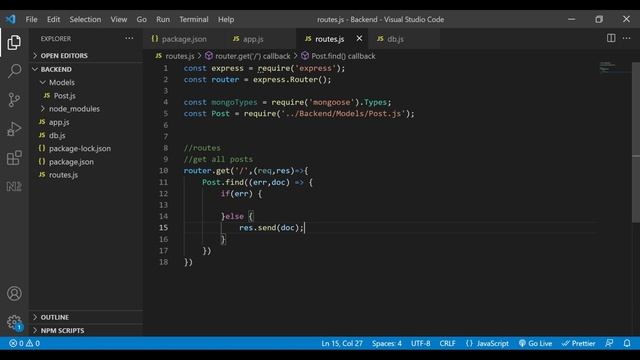The image size is (640, 360).
Task: Expand the Open Editors section
Action: click(x=86, y=56)
